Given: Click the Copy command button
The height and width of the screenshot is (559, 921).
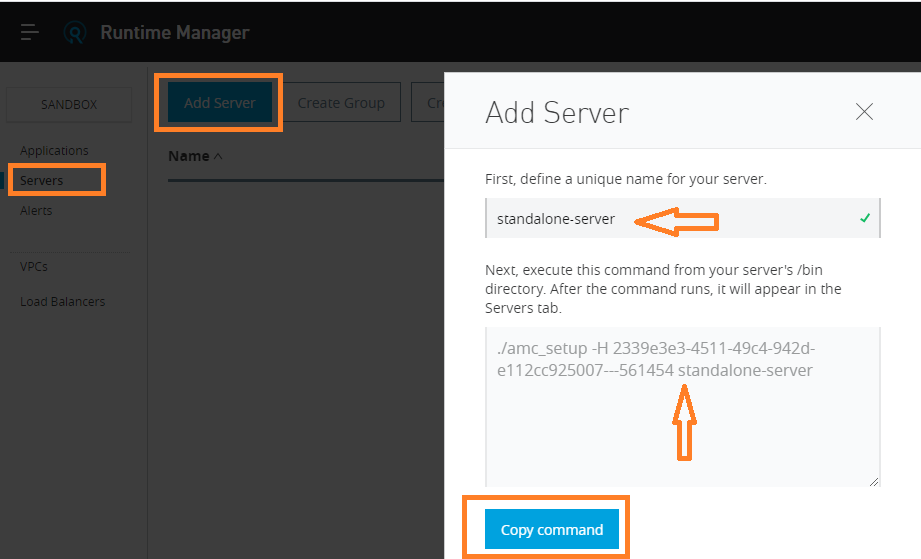Looking at the screenshot, I should tap(552, 529).
